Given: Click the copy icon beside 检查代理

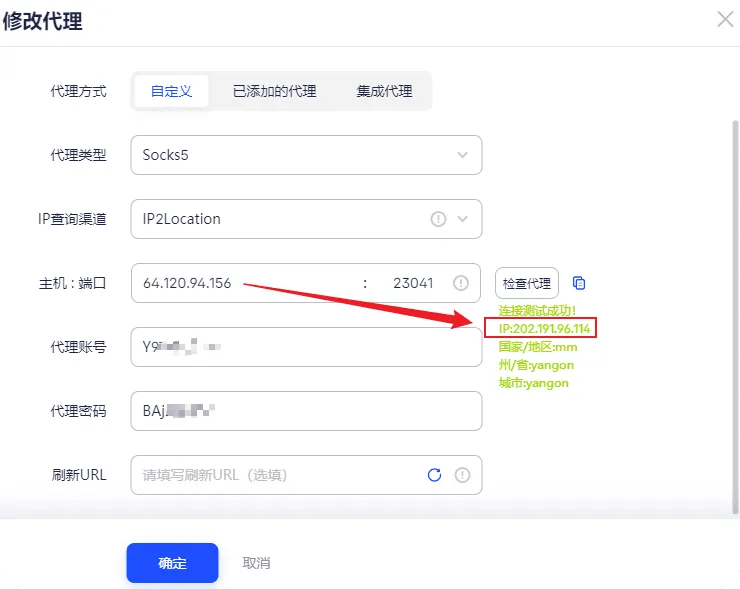Looking at the screenshot, I should [x=579, y=283].
